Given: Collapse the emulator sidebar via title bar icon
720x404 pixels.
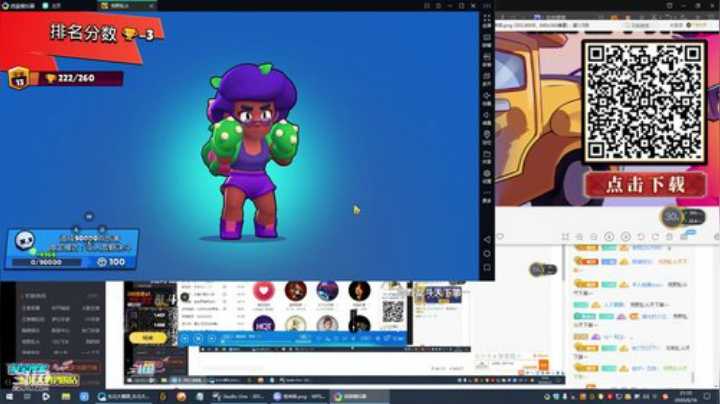Looking at the screenshot, I should point(487,6).
